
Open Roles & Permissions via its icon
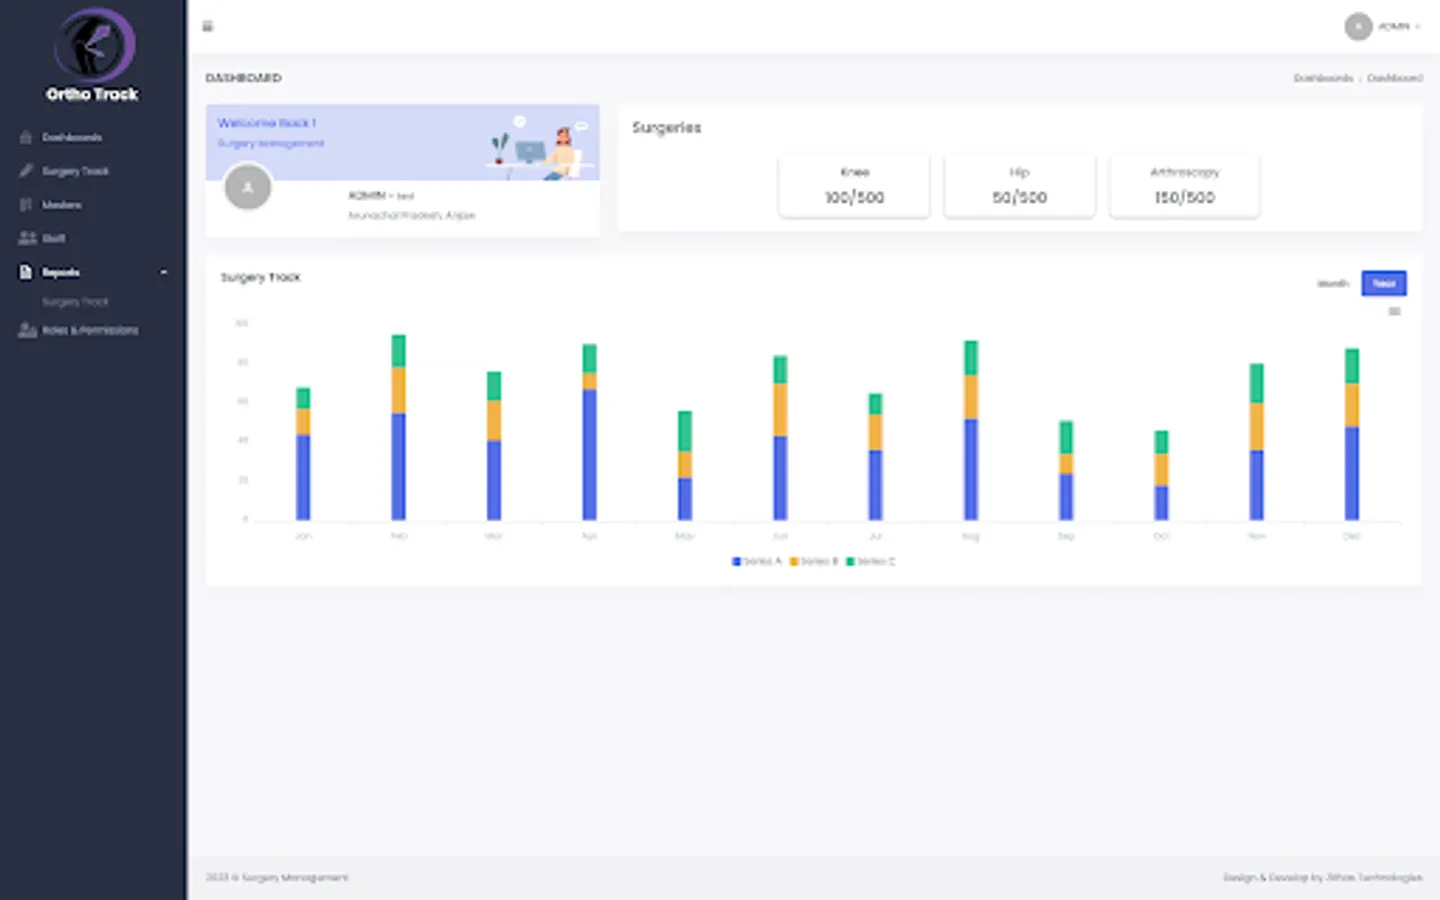27,330
